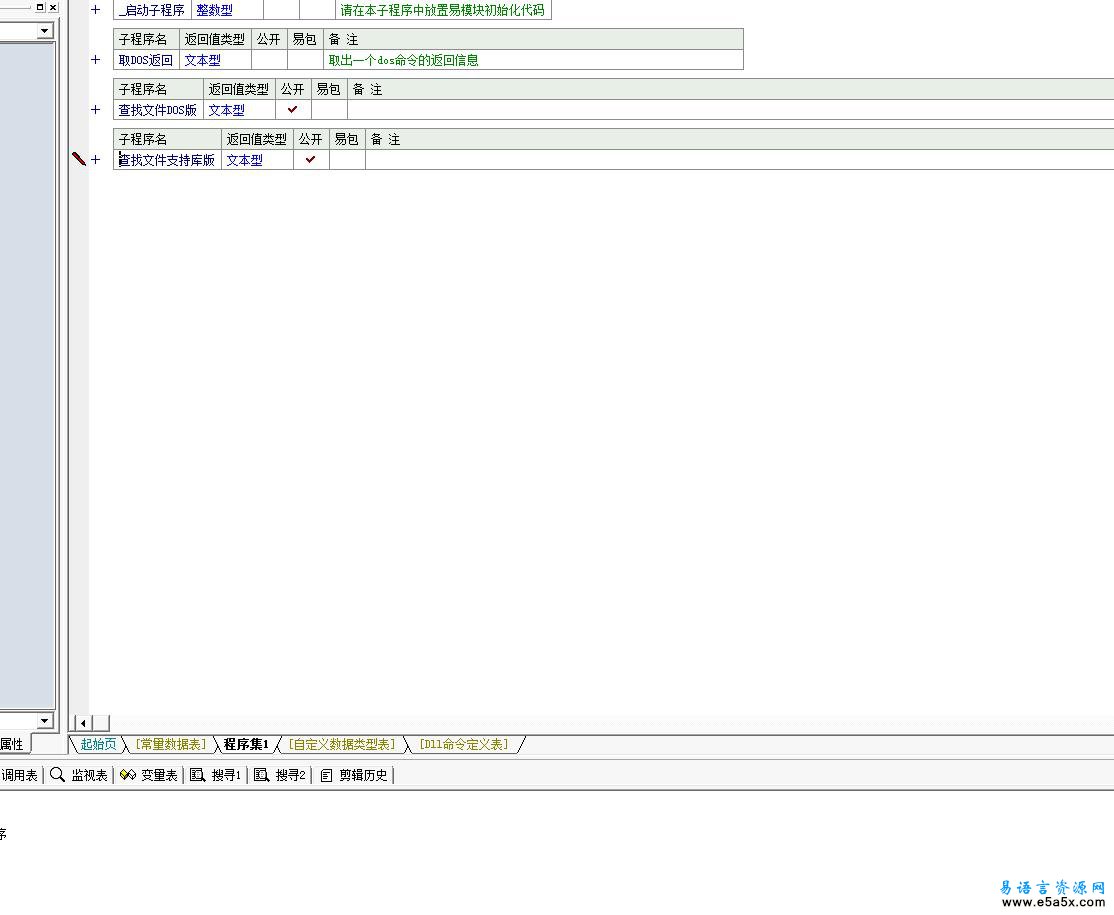Click the 搜寻1 search results icon
The width and height of the screenshot is (1114, 915).
(197, 775)
